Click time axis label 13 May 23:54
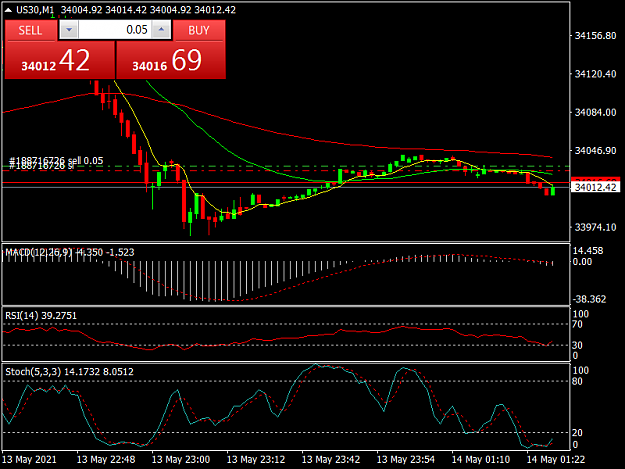The image size is (625, 469). coord(406,460)
